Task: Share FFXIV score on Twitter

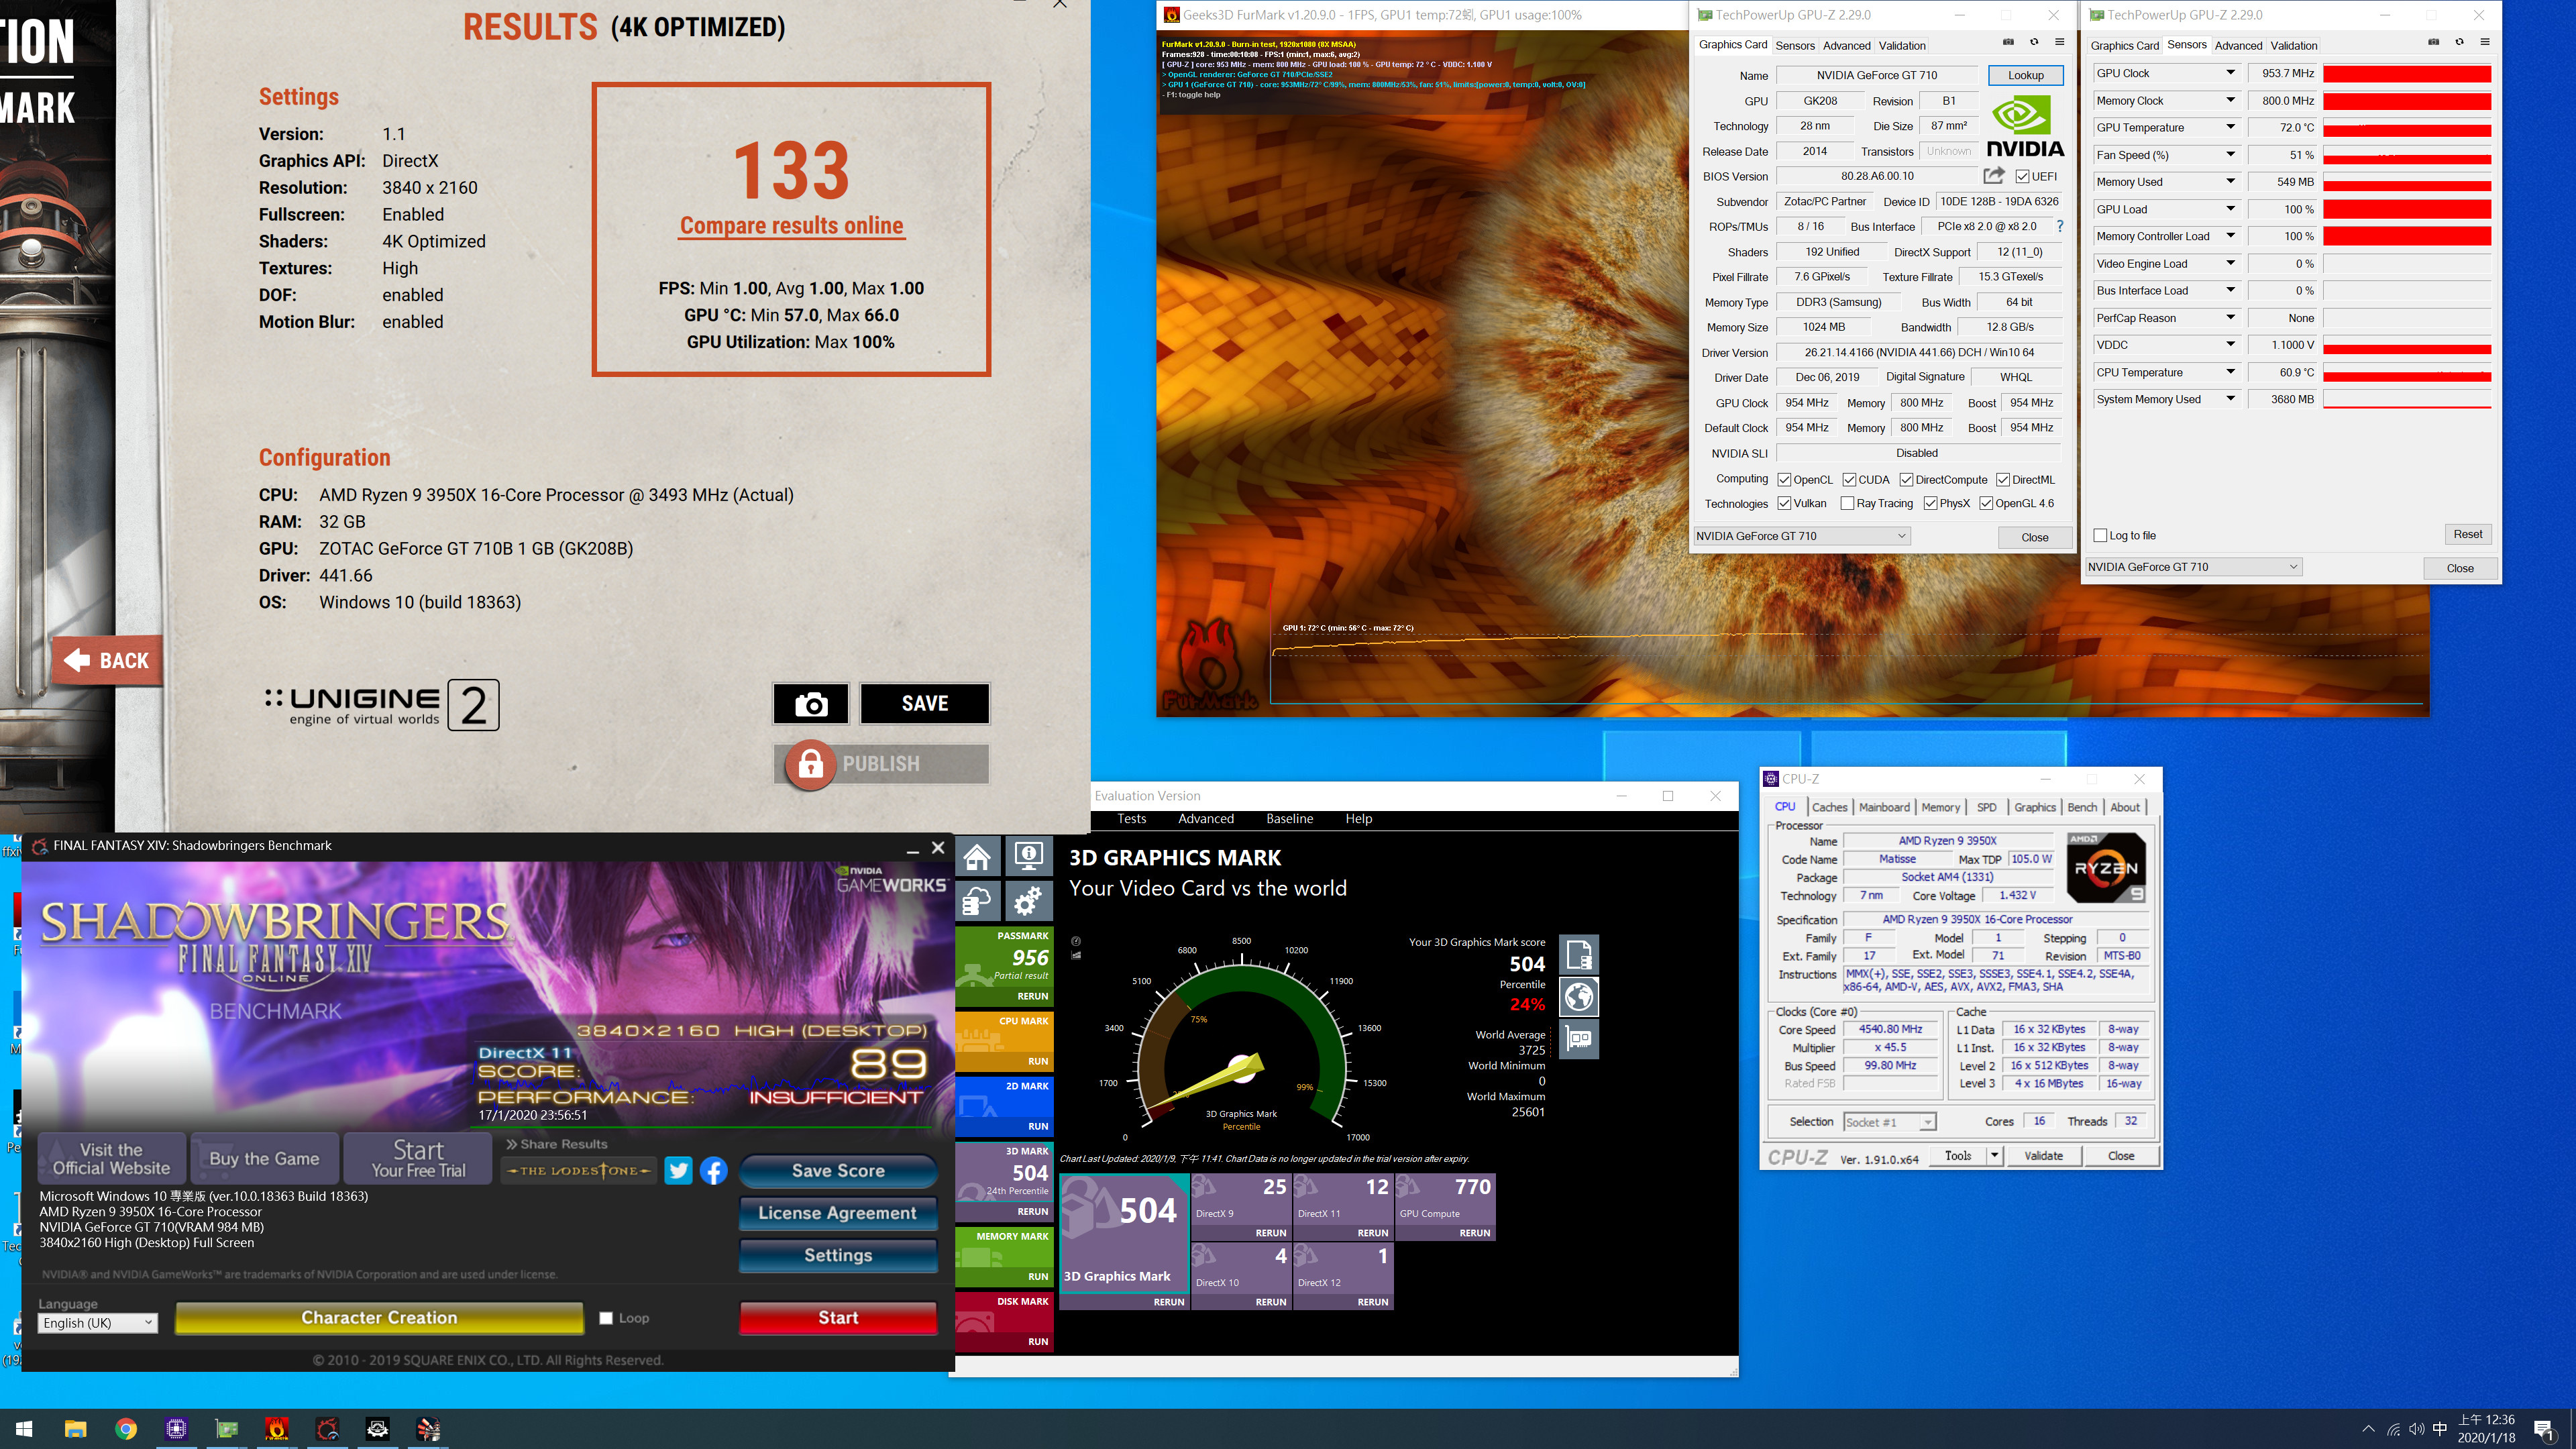Action: 678,1170
